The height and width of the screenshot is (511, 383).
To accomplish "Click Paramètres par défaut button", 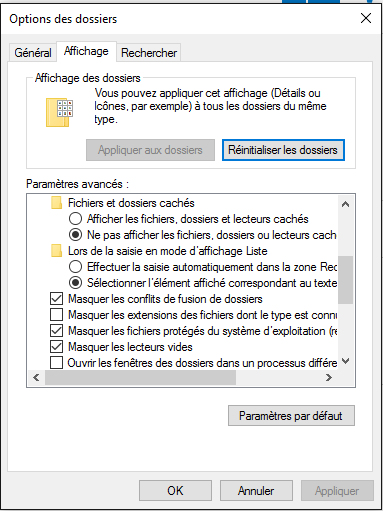I will [x=291, y=416].
